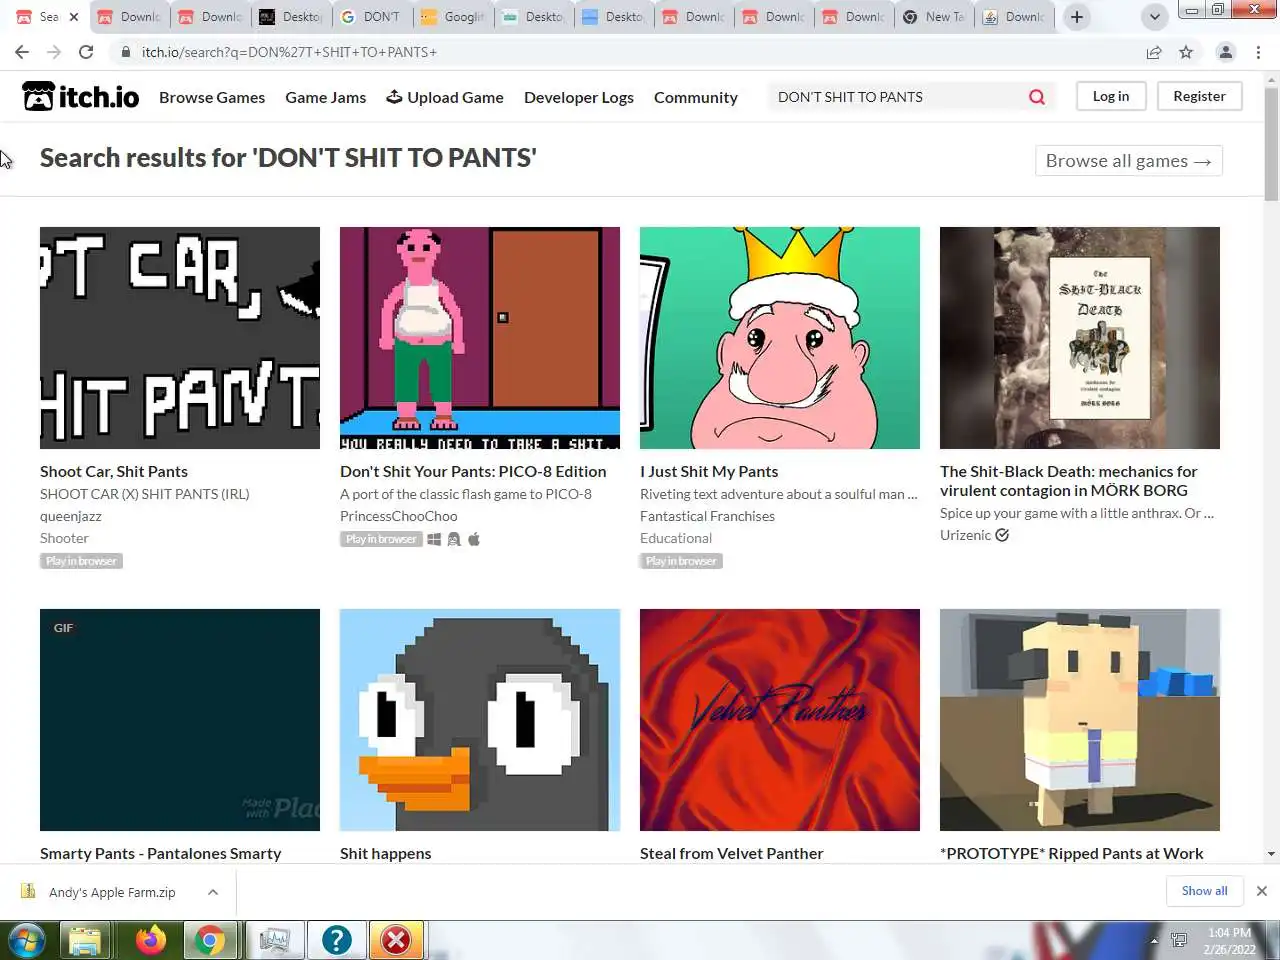
Task: Click the red X taskbar icon
Action: tap(396, 940)
